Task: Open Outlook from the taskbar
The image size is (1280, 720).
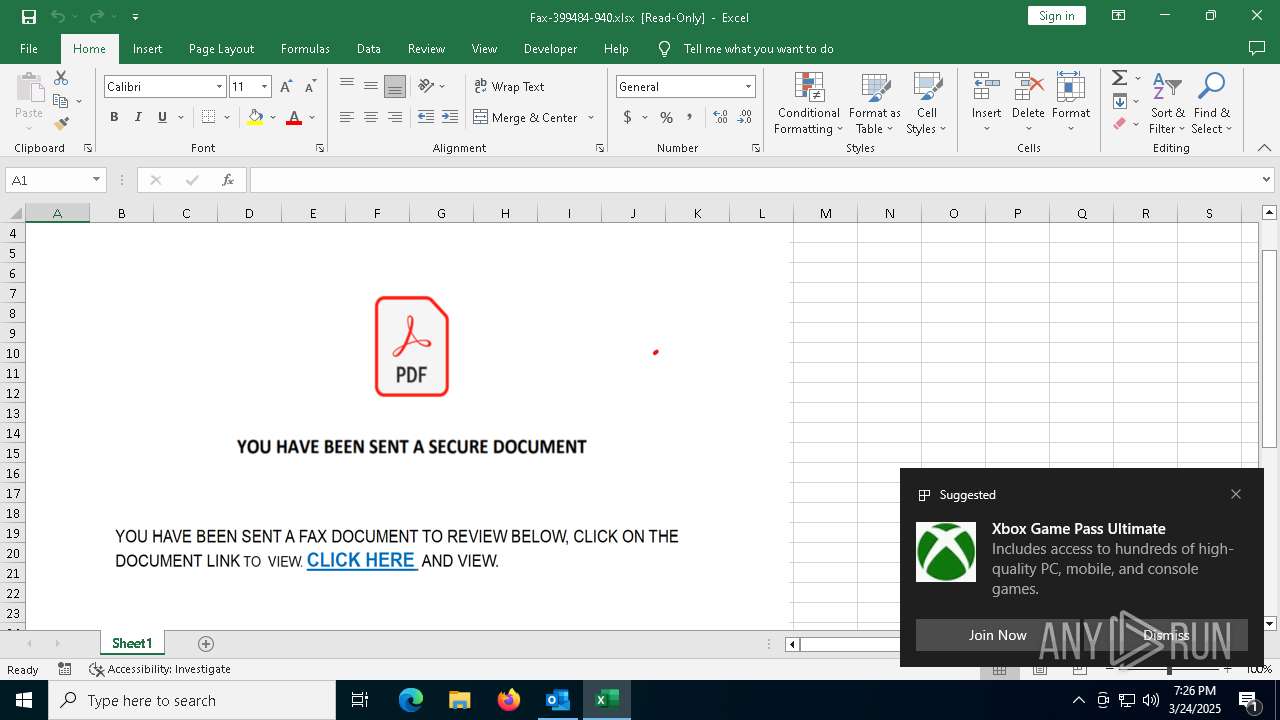Action: [557, 700]
